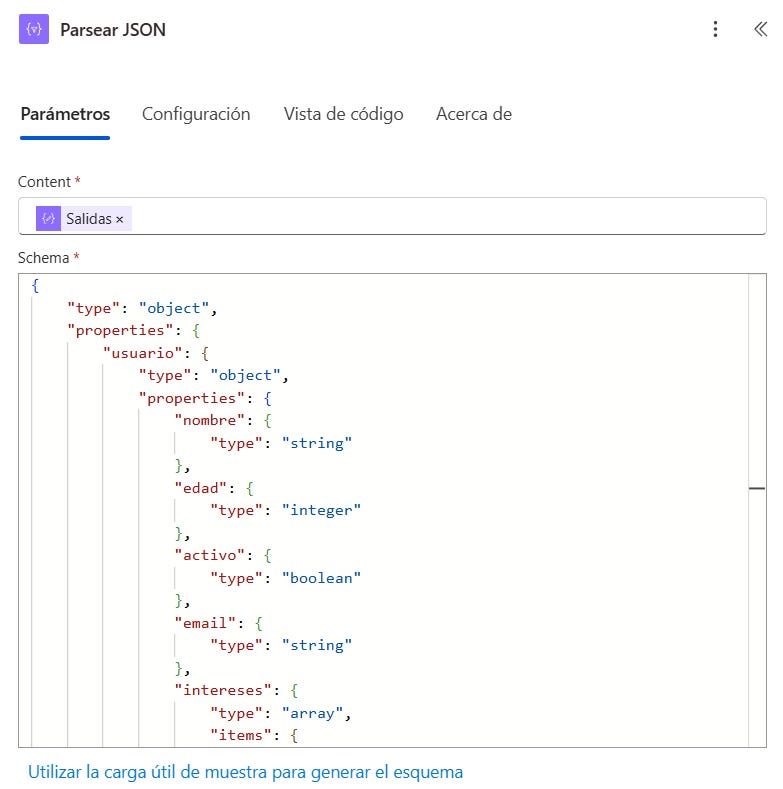Image resolution: width=783 pixels, height=789 pixels.
Task: Click the Parsear JSON title text
Action: [x=113, y=30]
